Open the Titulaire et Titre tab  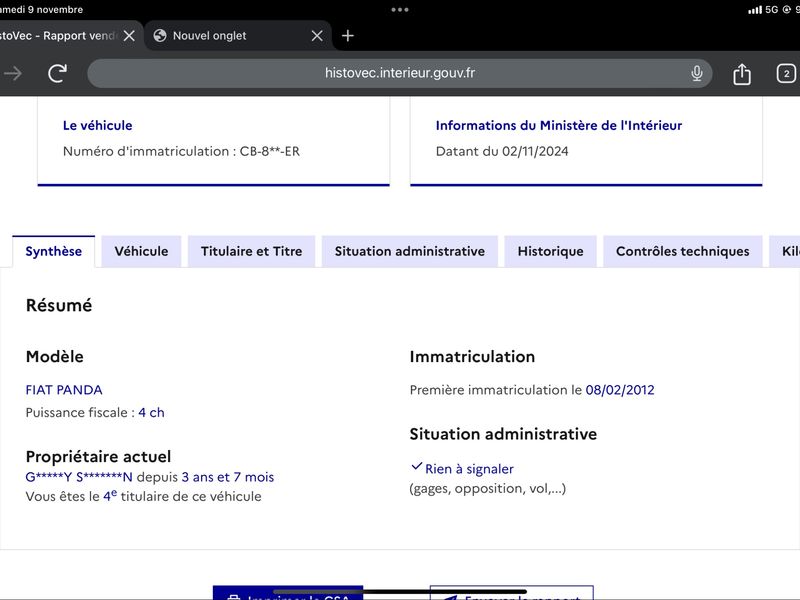coord(252,252)
